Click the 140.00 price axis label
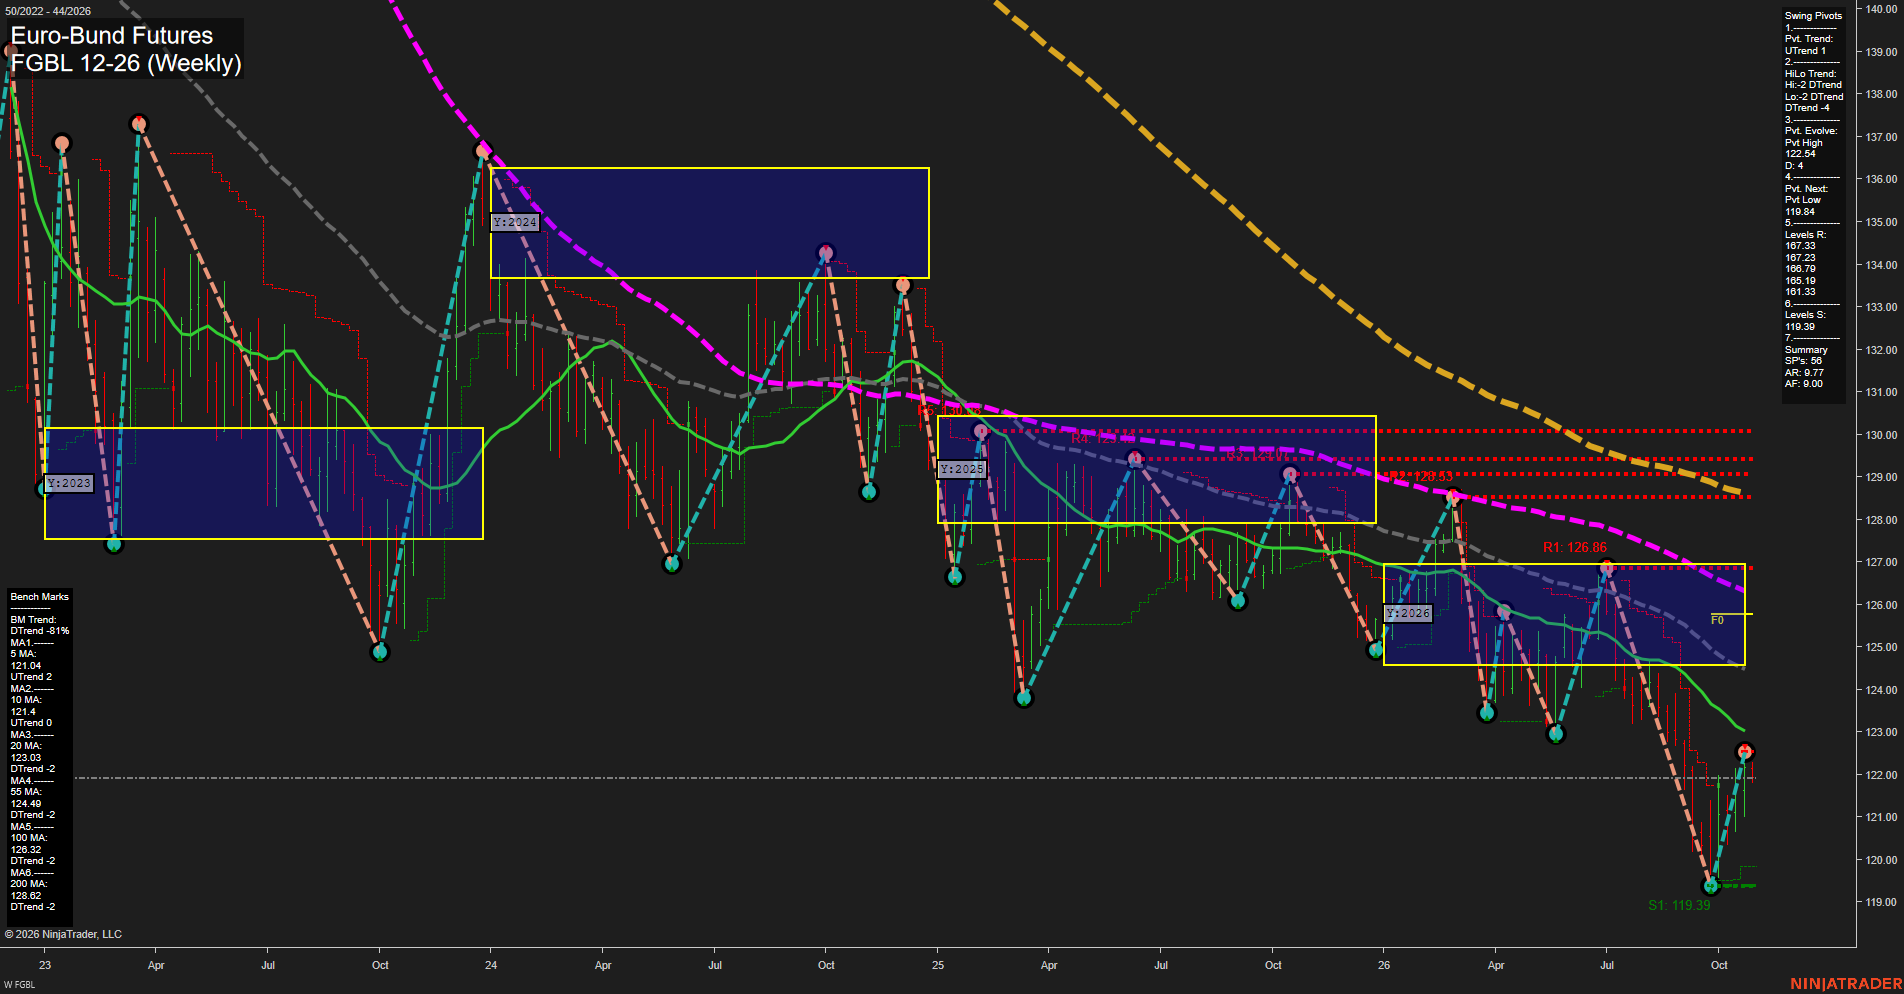1904x994 pixels. (x=1881, y=9)
